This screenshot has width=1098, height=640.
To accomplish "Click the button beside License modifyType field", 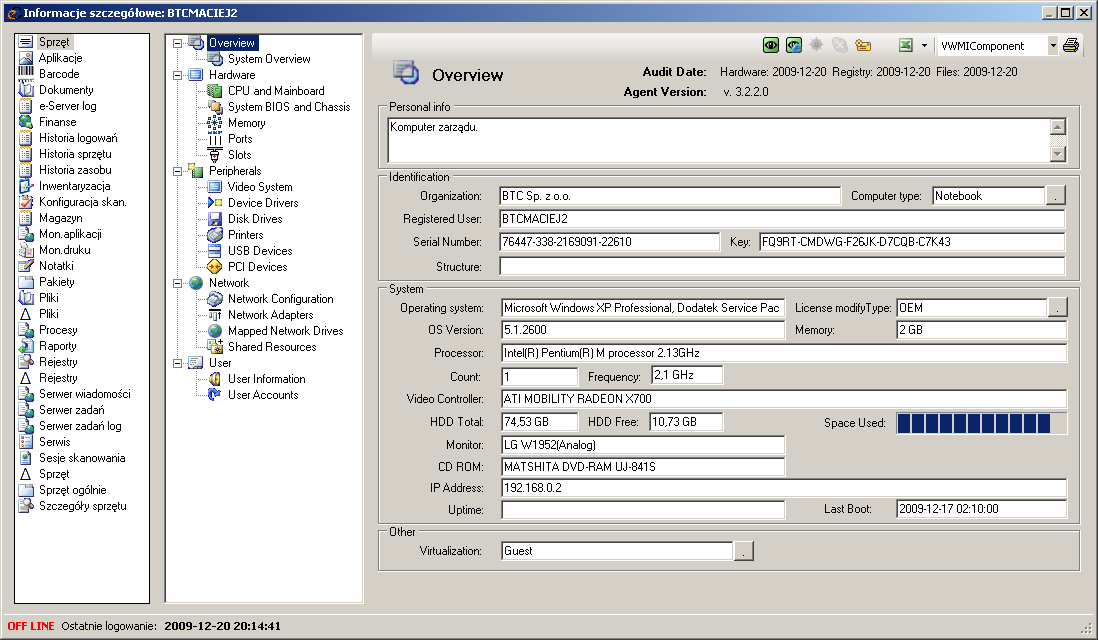I will coord(1057,307).
